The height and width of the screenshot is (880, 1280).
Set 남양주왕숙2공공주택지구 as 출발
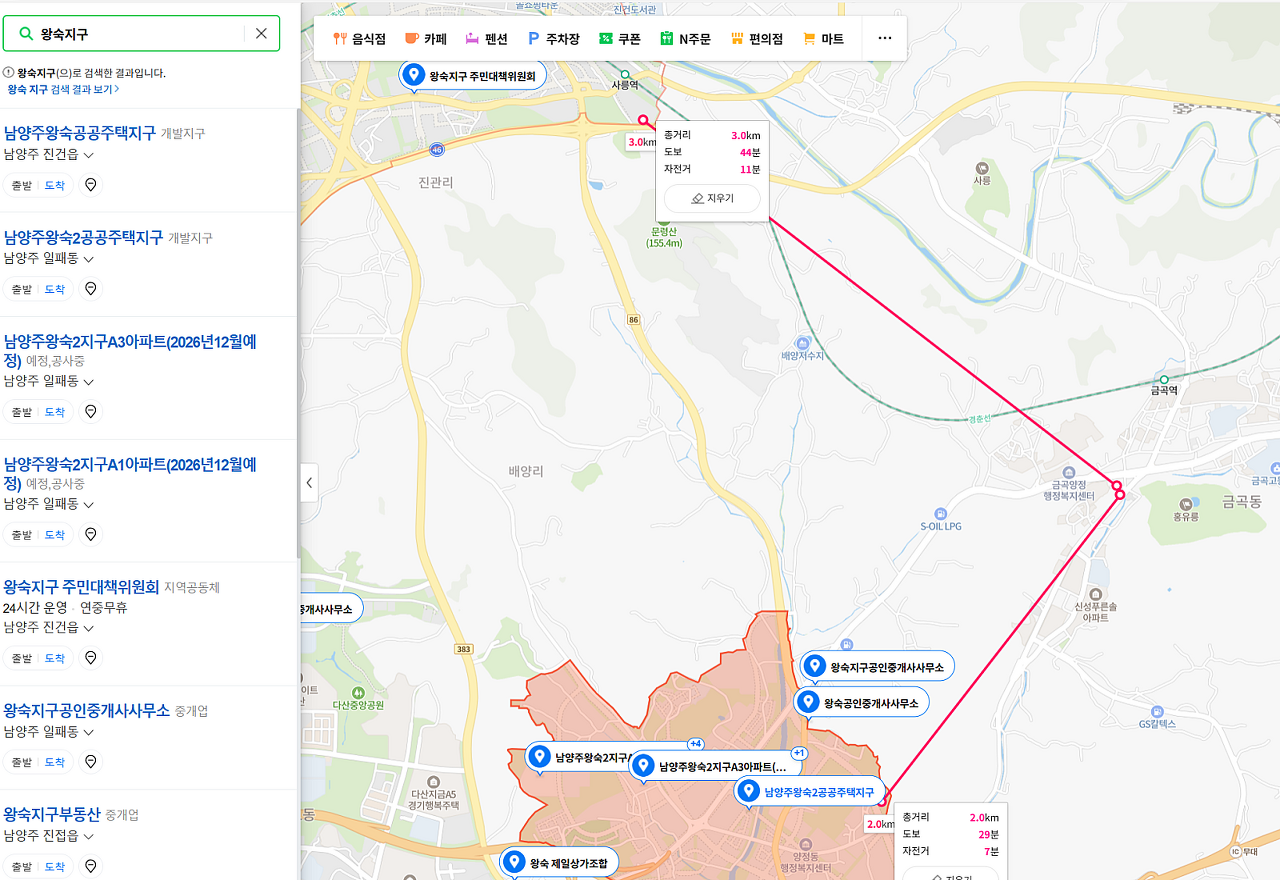(x=21, y=289)
